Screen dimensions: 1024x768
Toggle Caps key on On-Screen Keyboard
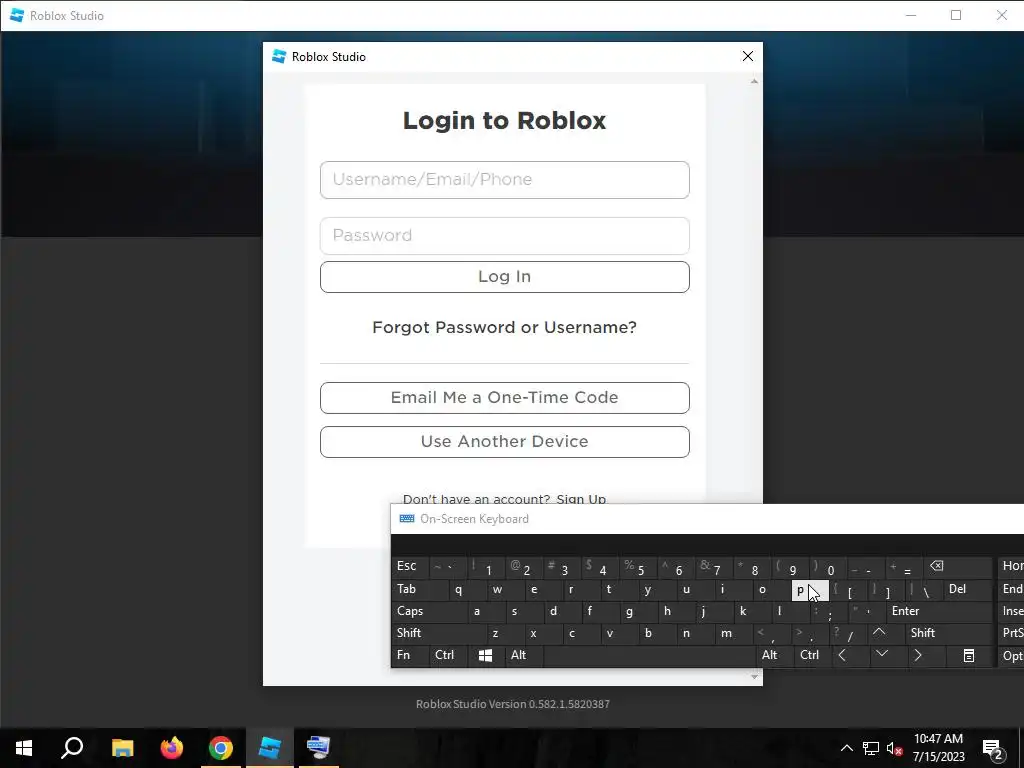(x=429, y=611)
